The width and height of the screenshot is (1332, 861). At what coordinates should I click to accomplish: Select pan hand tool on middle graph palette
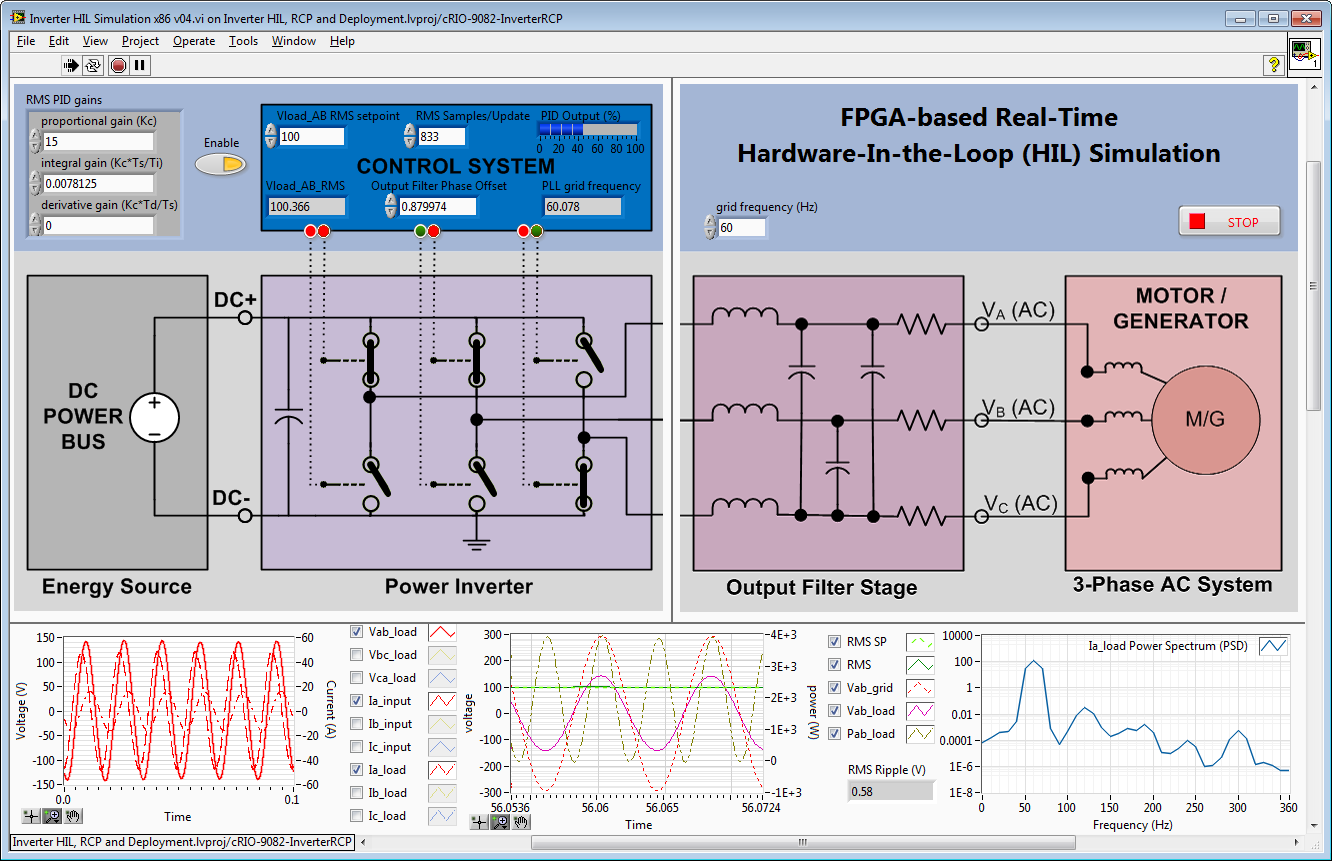[522, 822]
